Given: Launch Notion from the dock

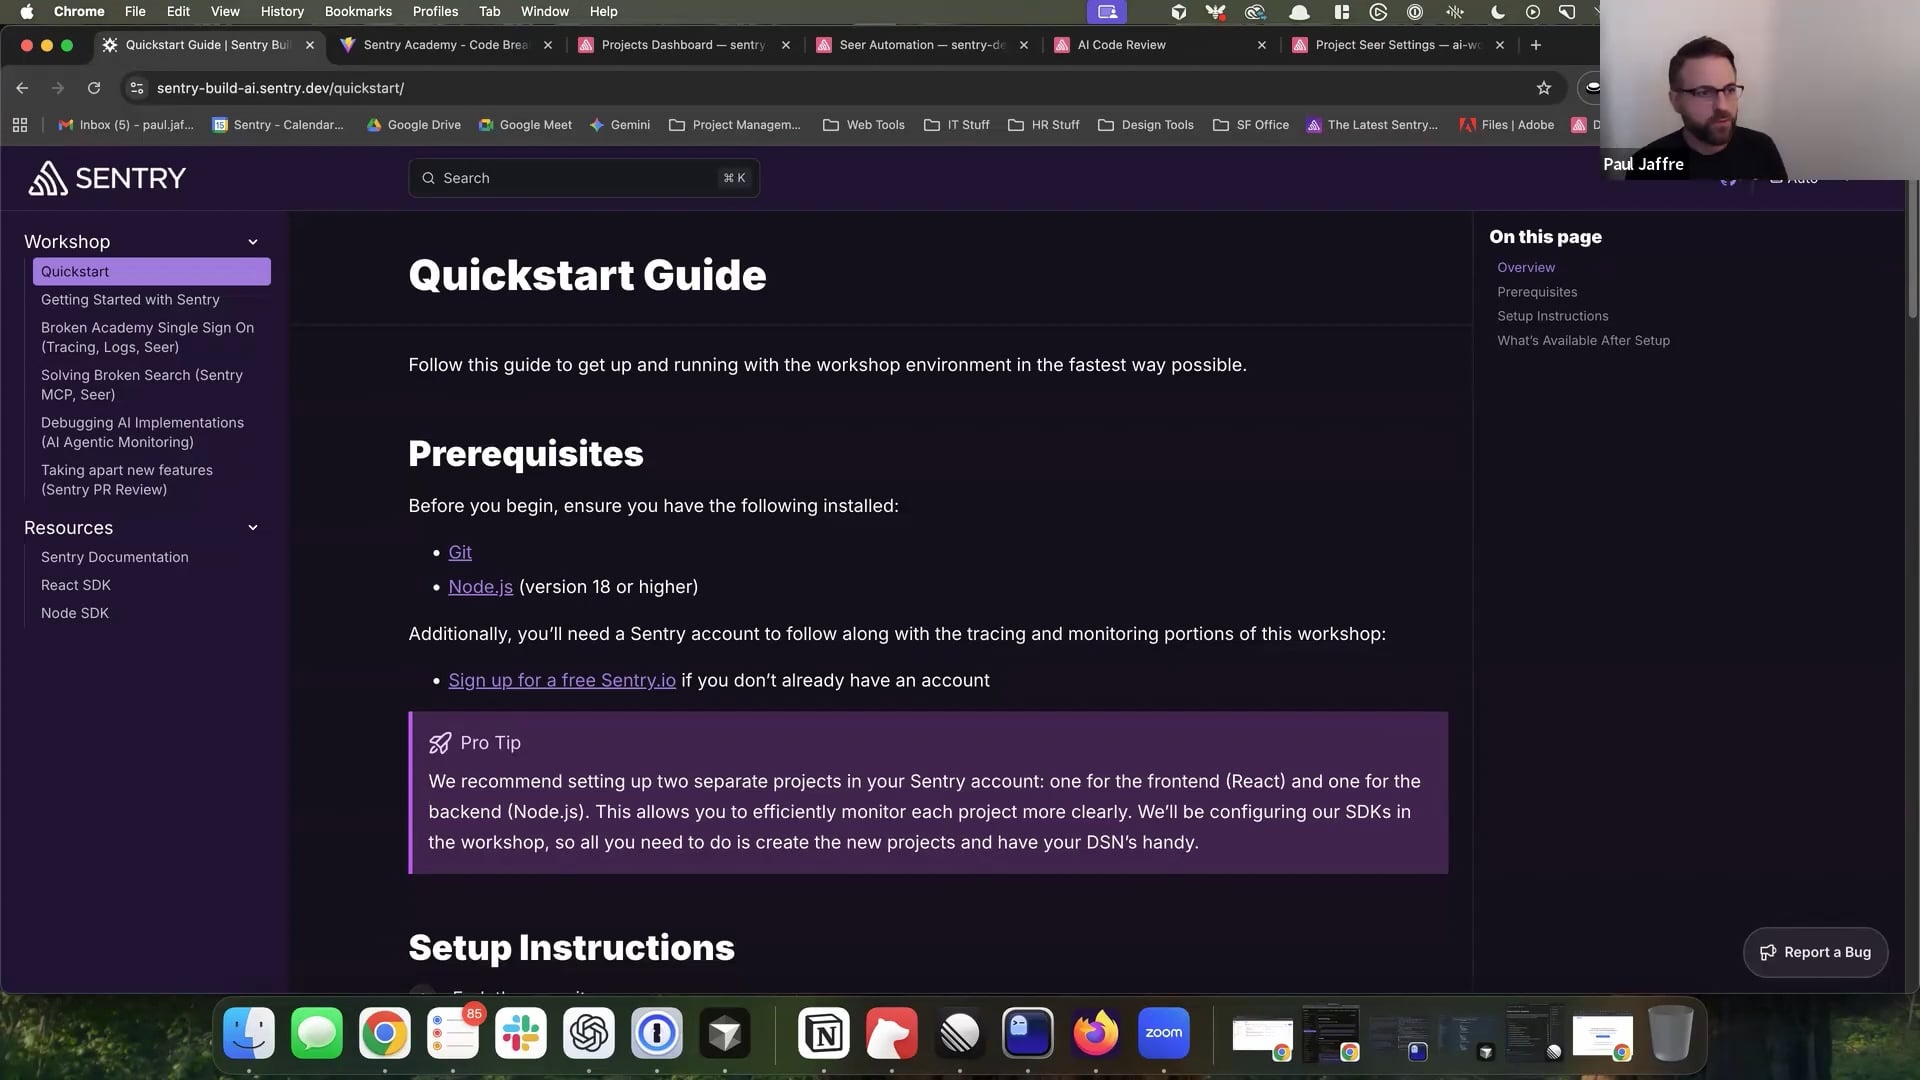Looking at the screenshot, I should click(823, 1033).
